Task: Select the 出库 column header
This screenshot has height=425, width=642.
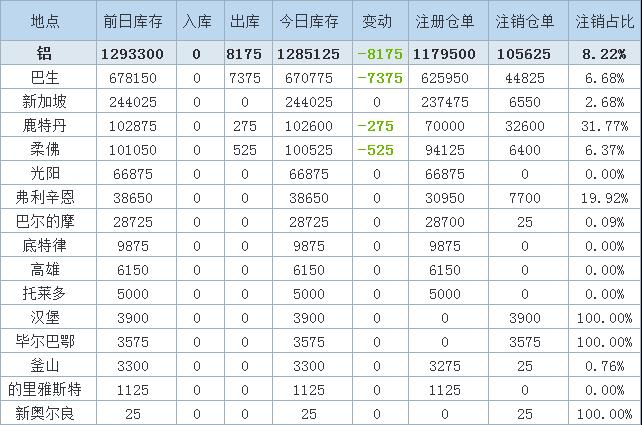Action: (x=244, y=21)
